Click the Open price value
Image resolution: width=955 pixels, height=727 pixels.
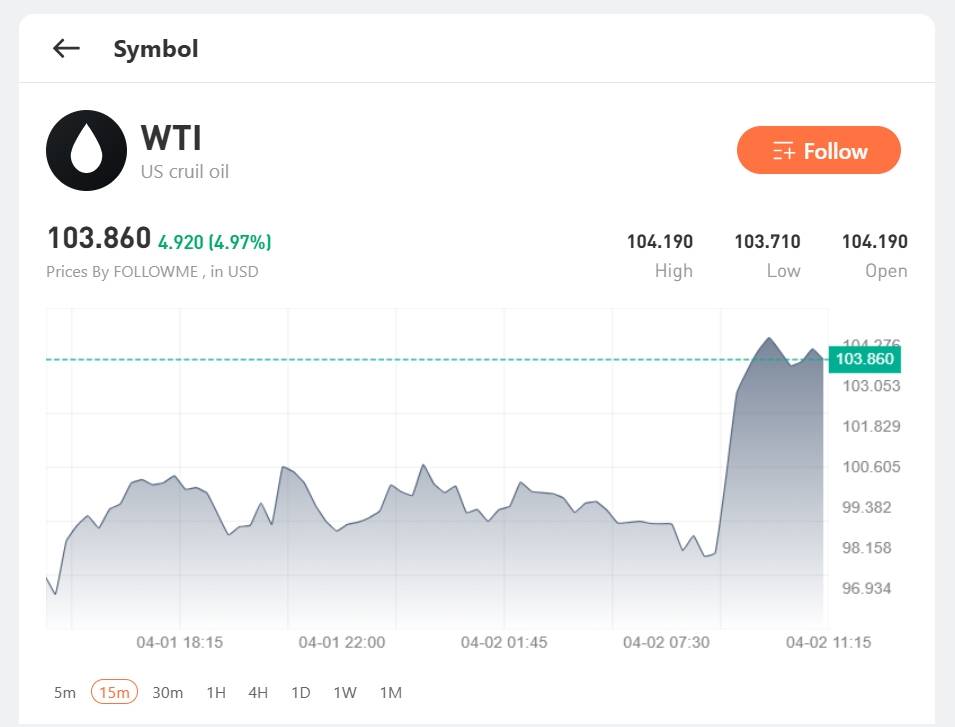[x=874, y=241]
